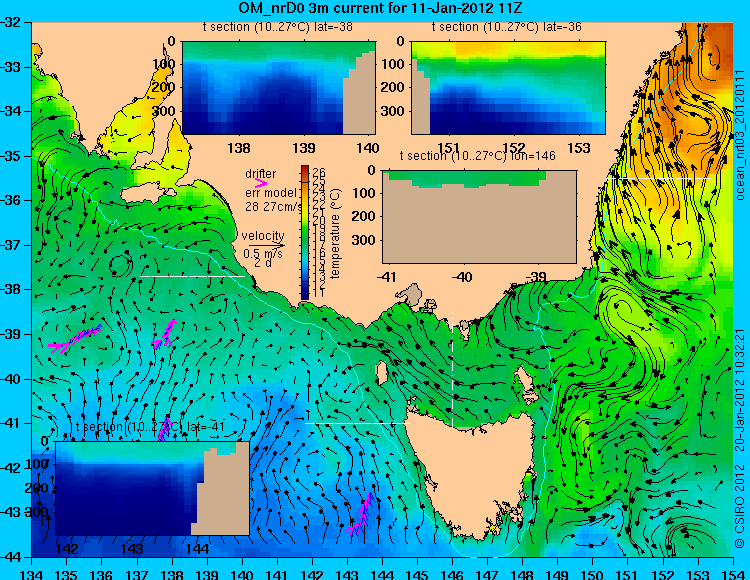Viewport: 750px width, 580px height.
Task: Click the '150' longitude axis label
Action: click(593, 574)
